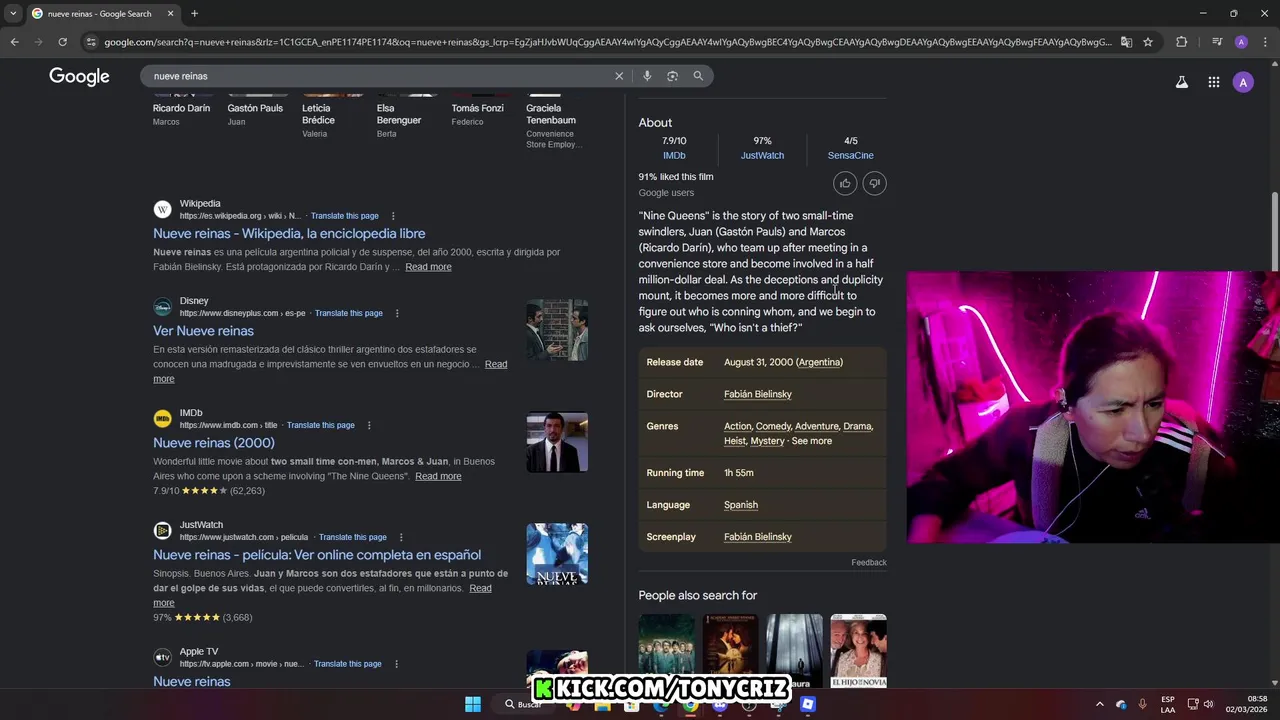Open tab search dropdown arrow

(13, 13)
